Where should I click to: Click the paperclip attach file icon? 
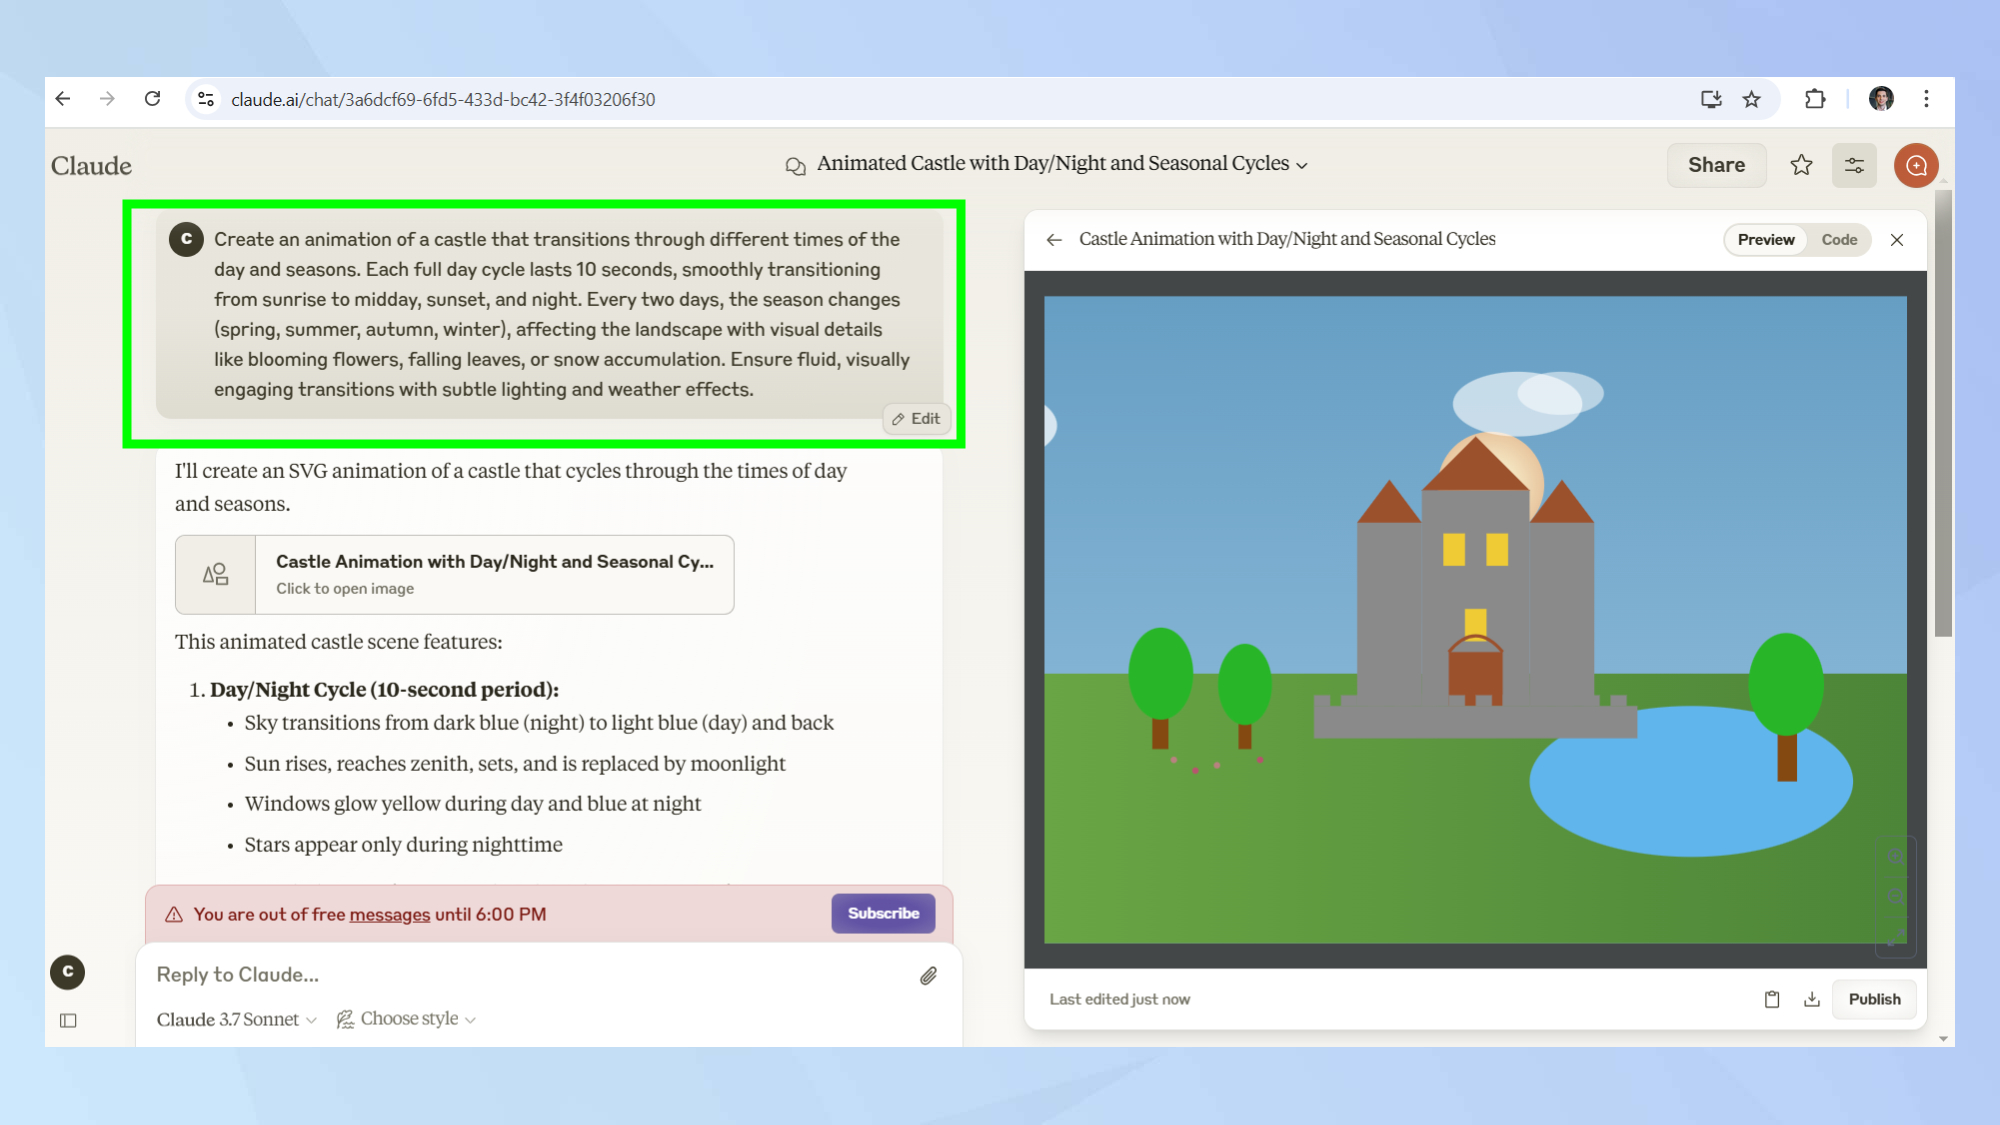click(x=928, y=975)
